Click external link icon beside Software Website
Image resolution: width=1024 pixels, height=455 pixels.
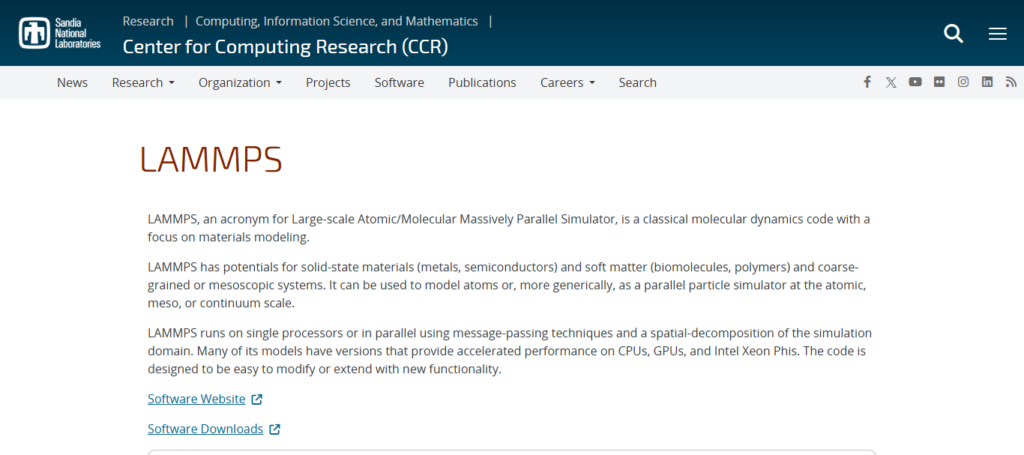257,399
